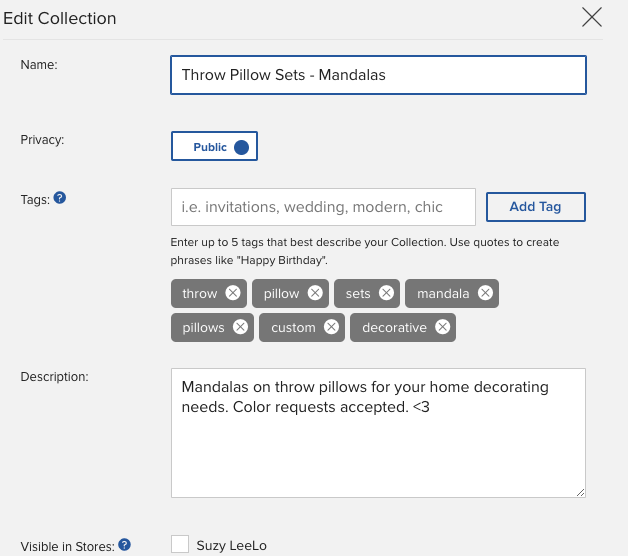Remove the "sets" tag
This screenshot has width=628, height=556.
click(386, 293)
